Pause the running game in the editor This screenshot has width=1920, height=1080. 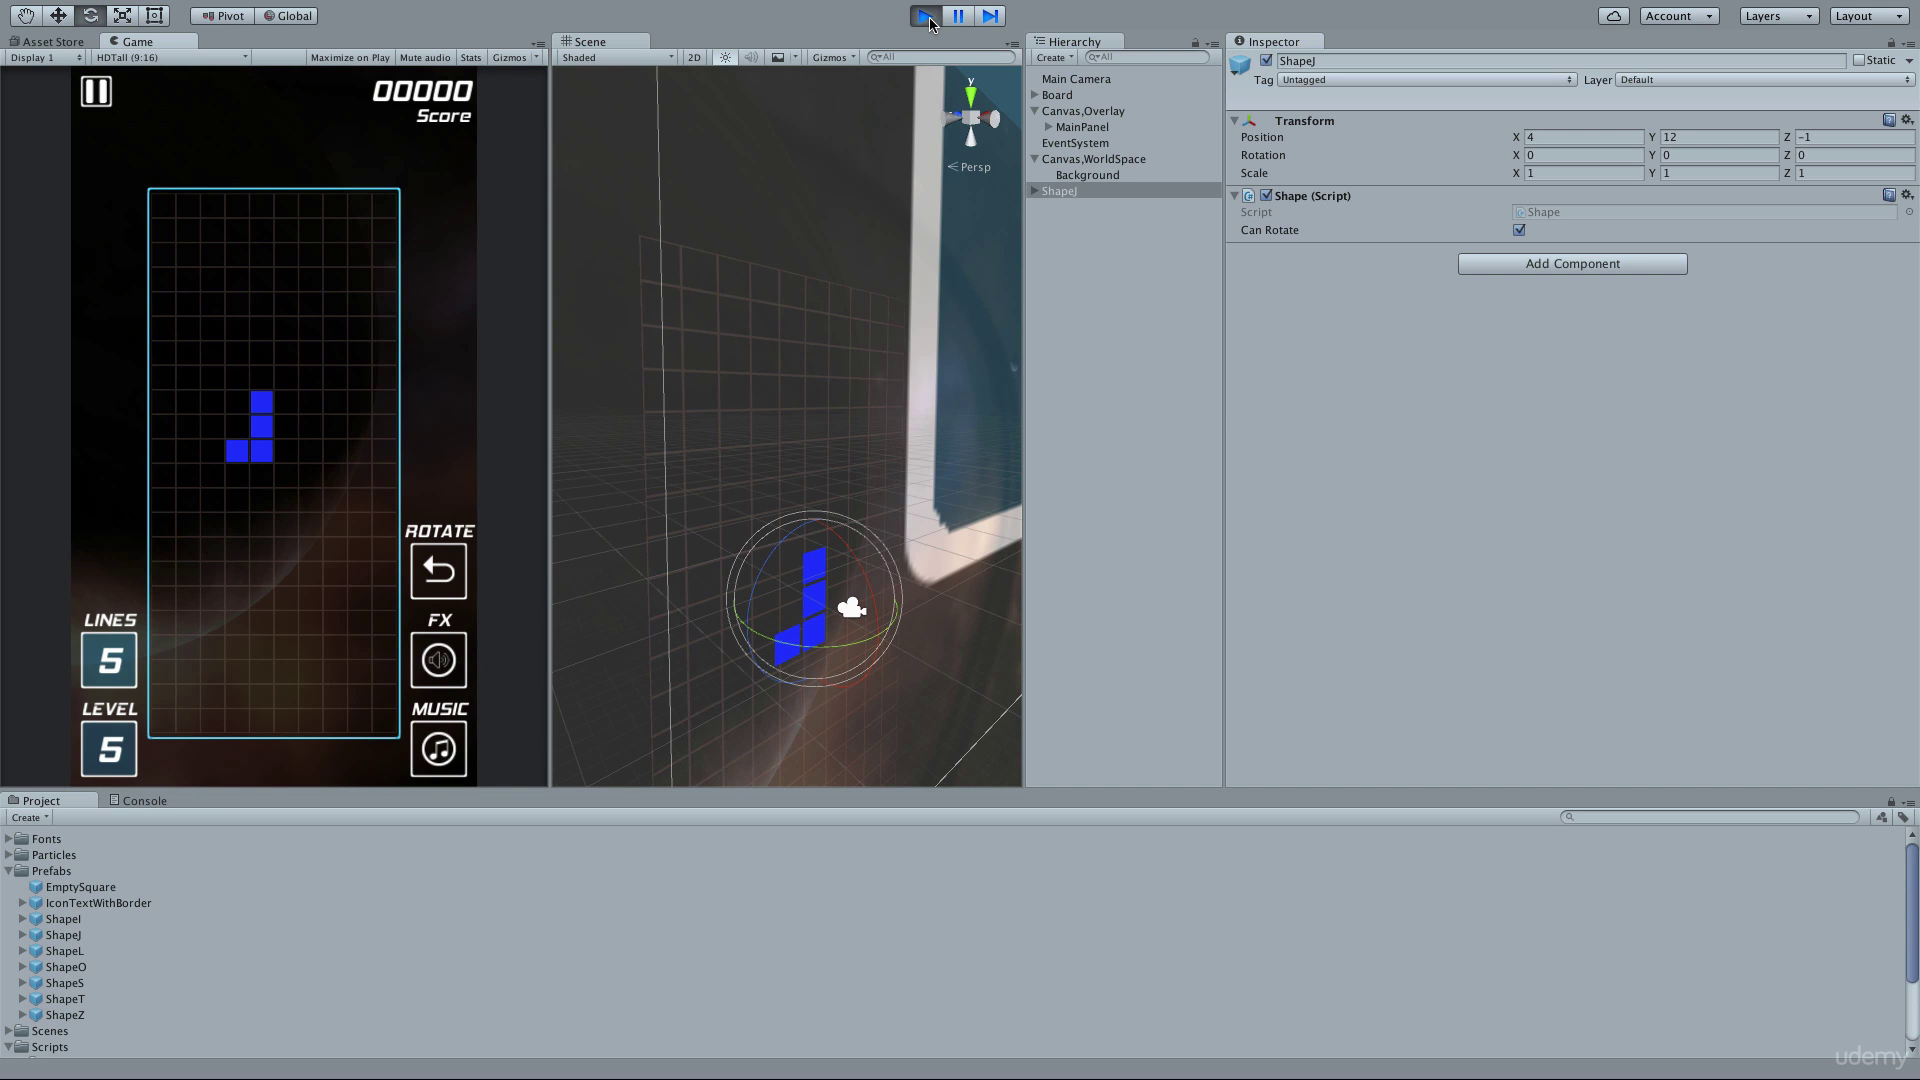[x=958, y=16]
